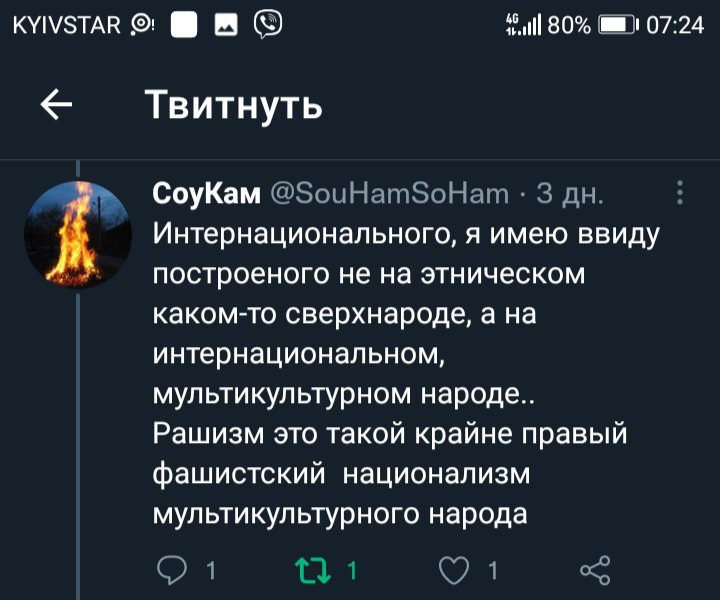Open the three-dot tweet options menu

click(x=680, y=192)
